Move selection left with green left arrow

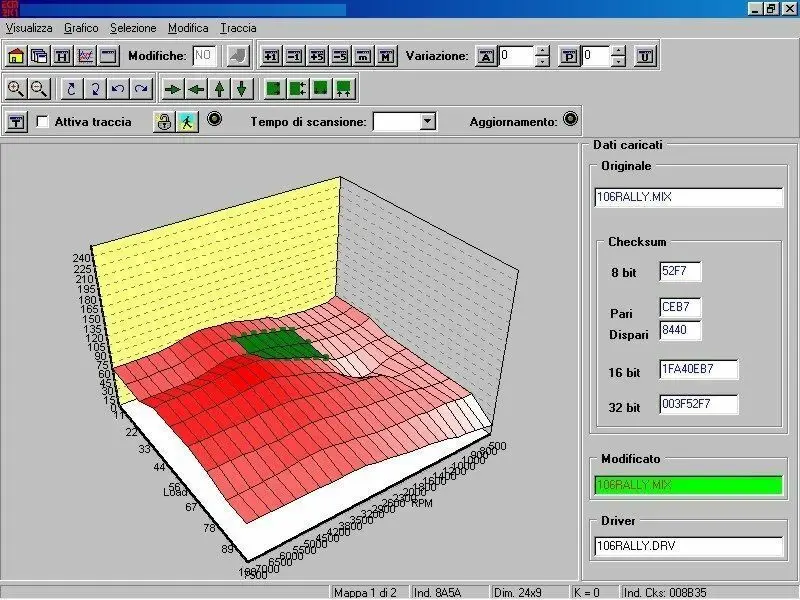coord(195,89)
